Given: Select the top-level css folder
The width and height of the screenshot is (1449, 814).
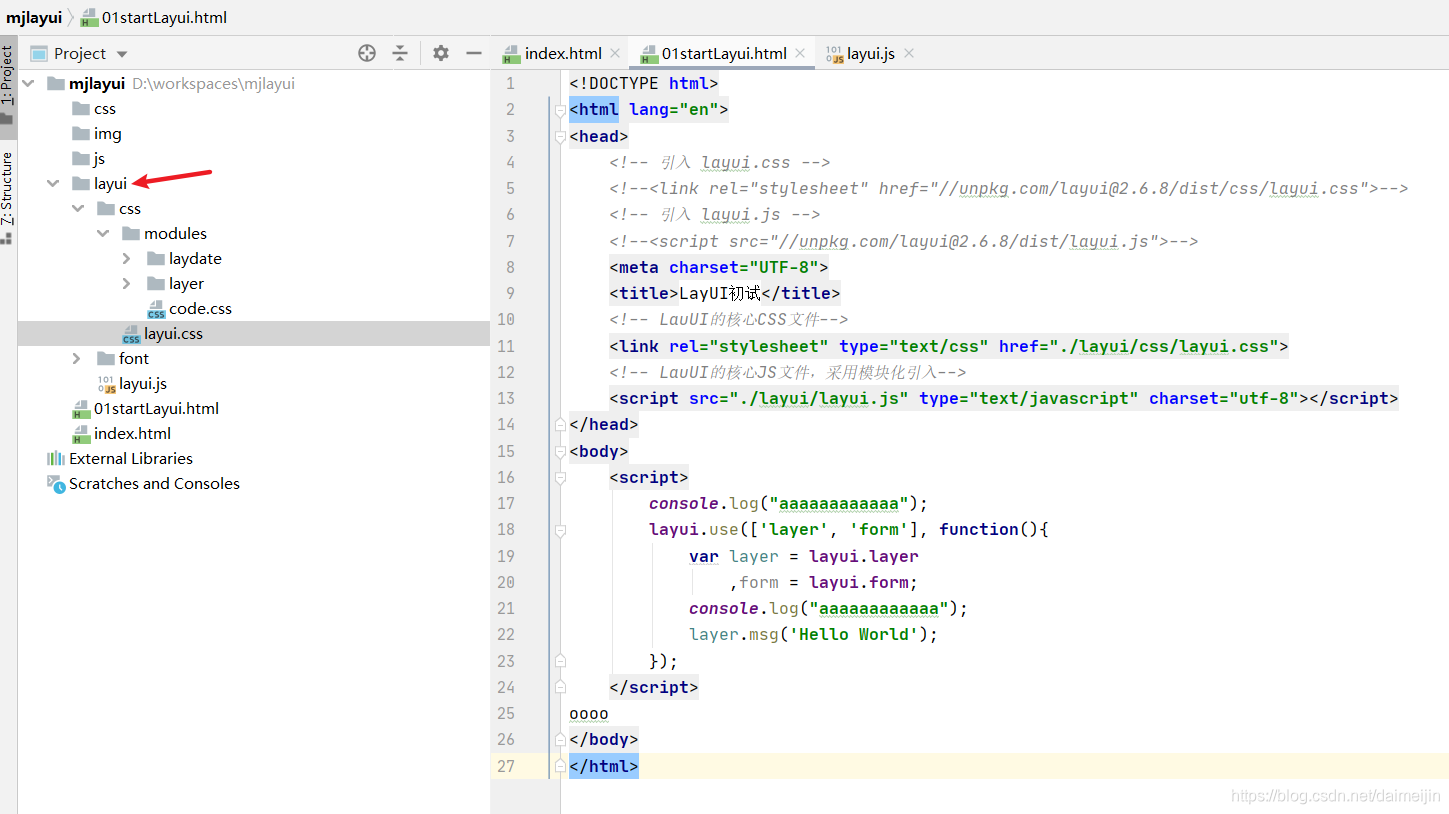Looking at the screenshot, I should pyautogui.click(x=105, y=109).
